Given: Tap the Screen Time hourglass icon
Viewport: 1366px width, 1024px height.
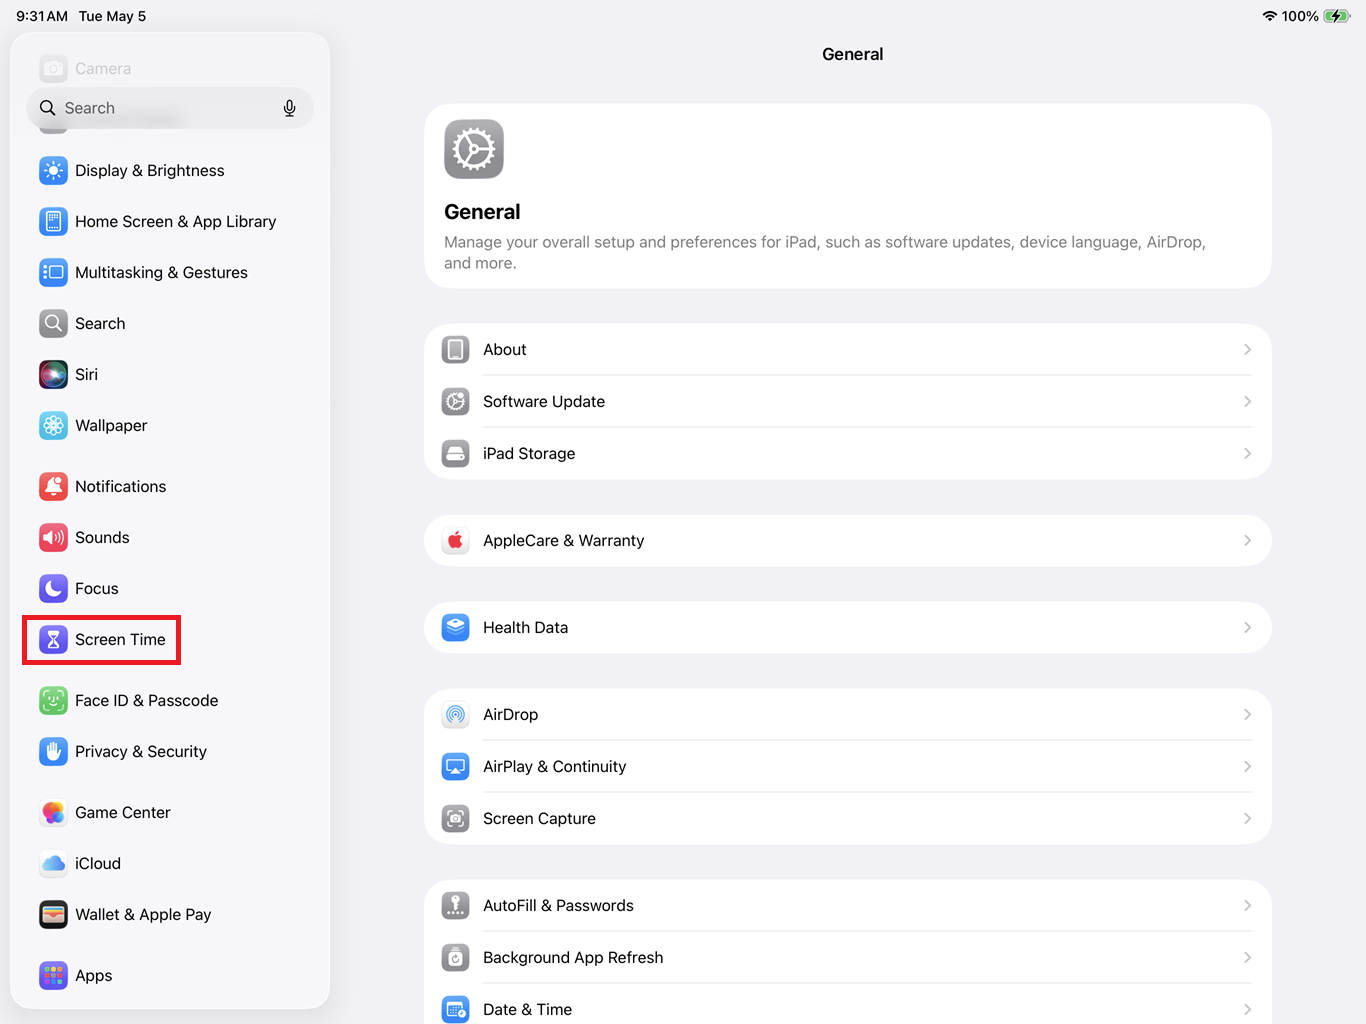Looking at the screenshot, I should 53,640.
